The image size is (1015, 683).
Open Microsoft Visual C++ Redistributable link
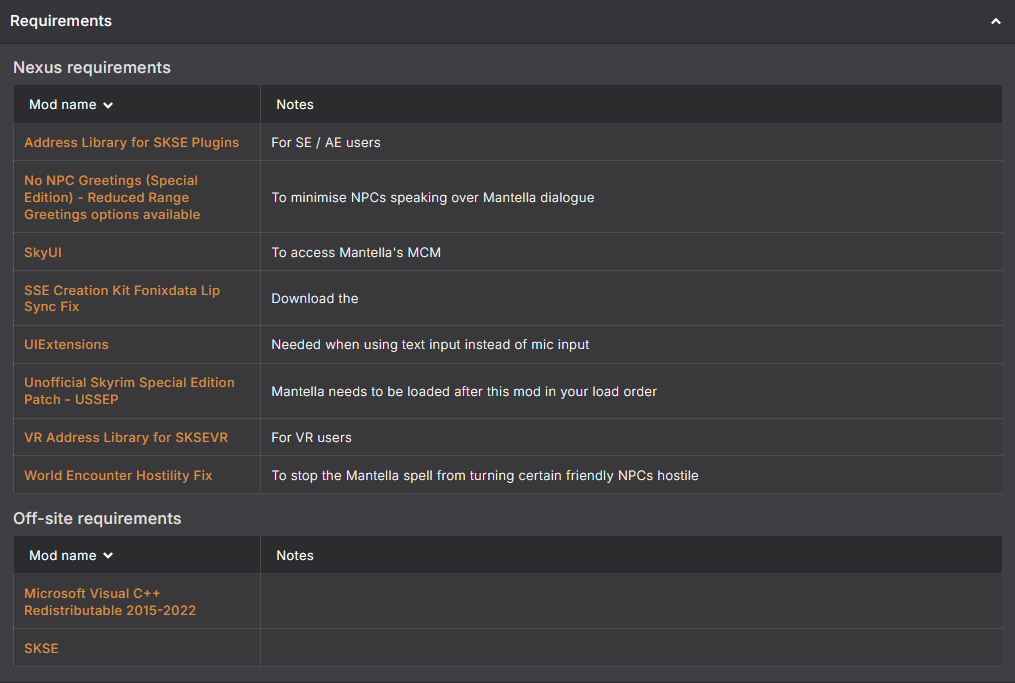[x=109, y=602]
